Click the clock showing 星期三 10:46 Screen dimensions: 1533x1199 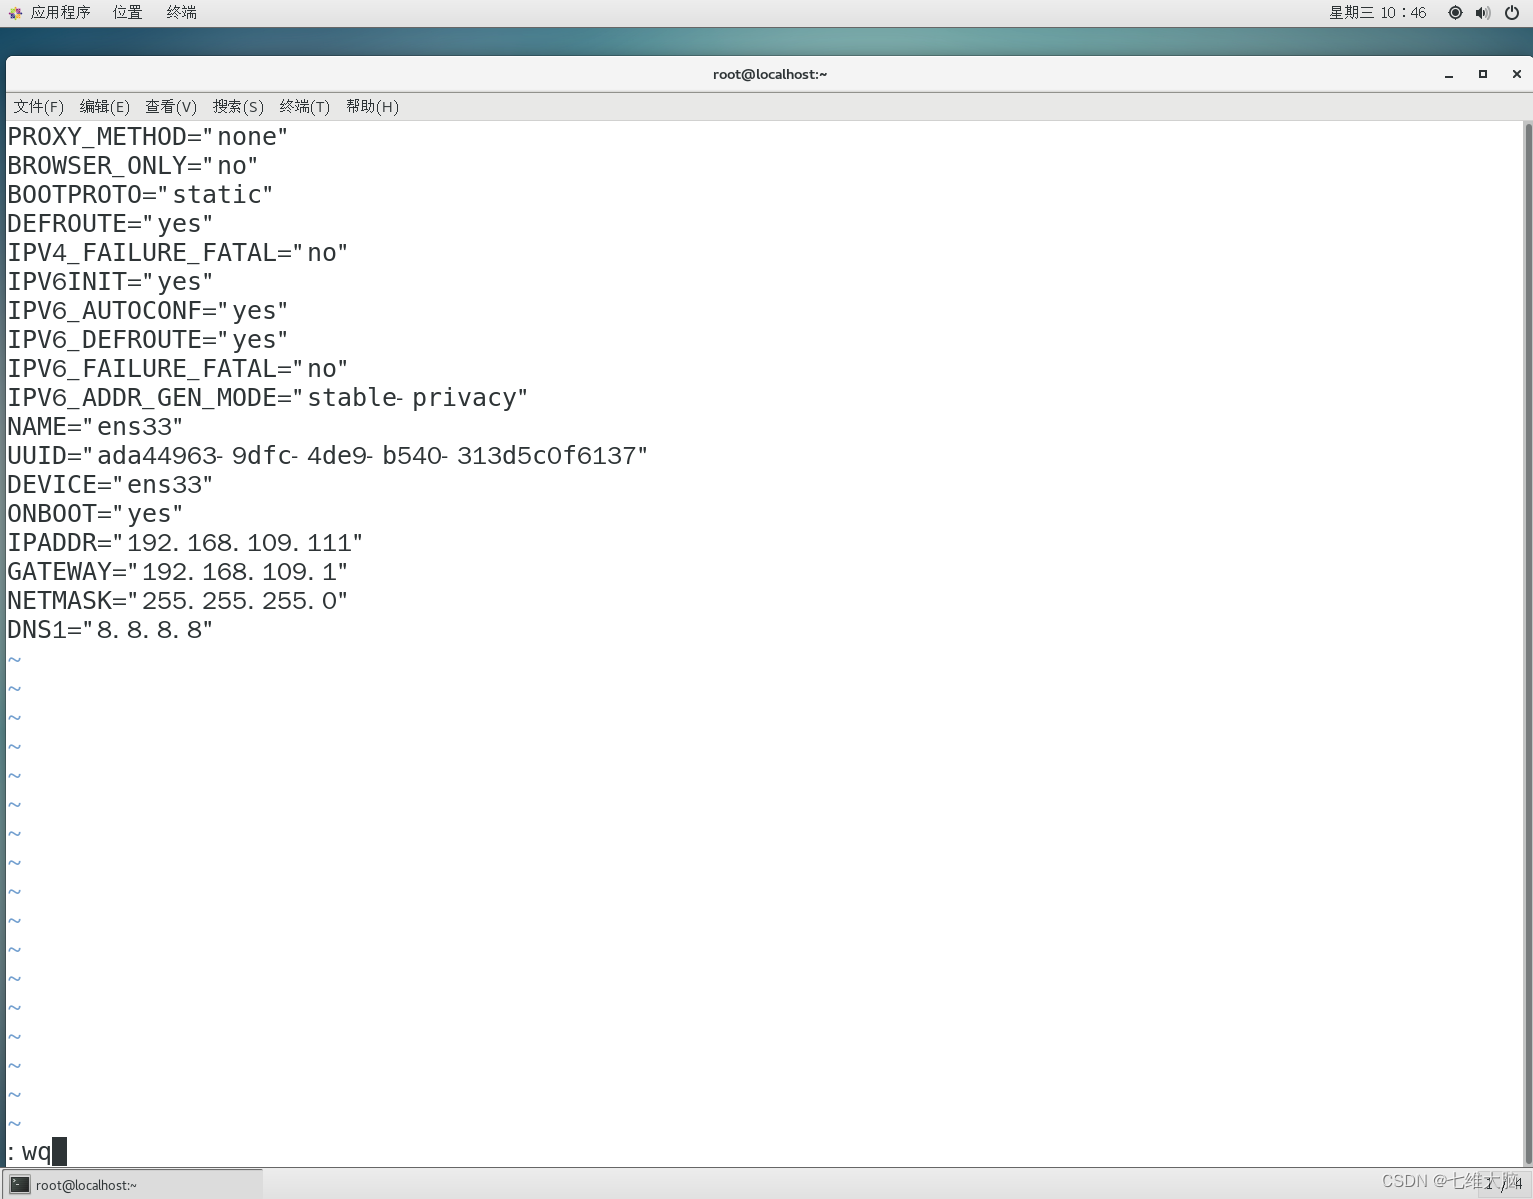click(x=1377, y=13)
